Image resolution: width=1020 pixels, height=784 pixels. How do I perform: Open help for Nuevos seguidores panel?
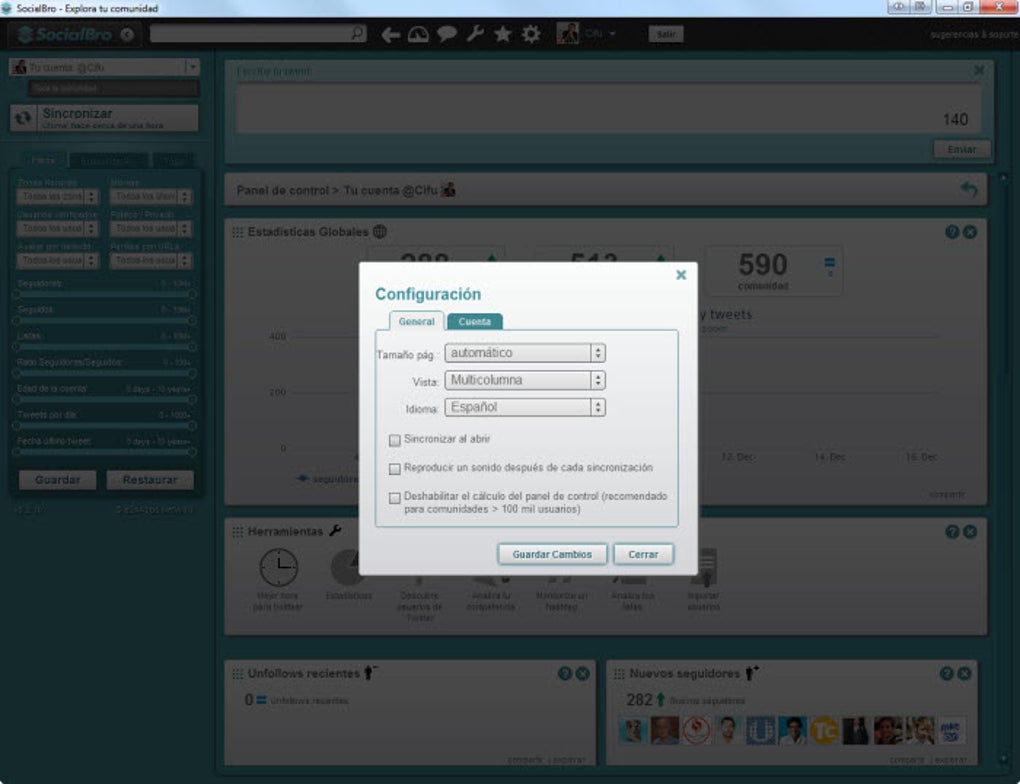(x=946, y=674)
